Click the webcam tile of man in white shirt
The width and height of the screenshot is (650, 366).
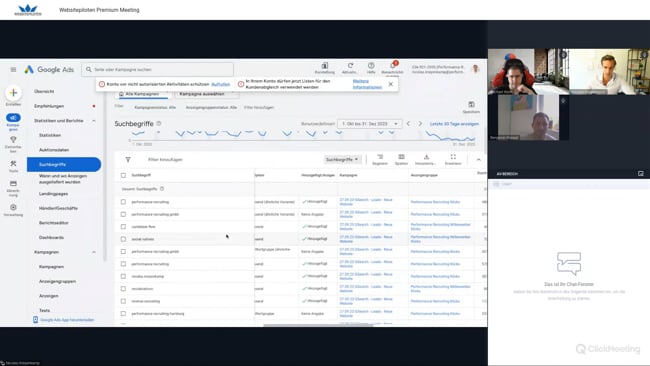609,72
